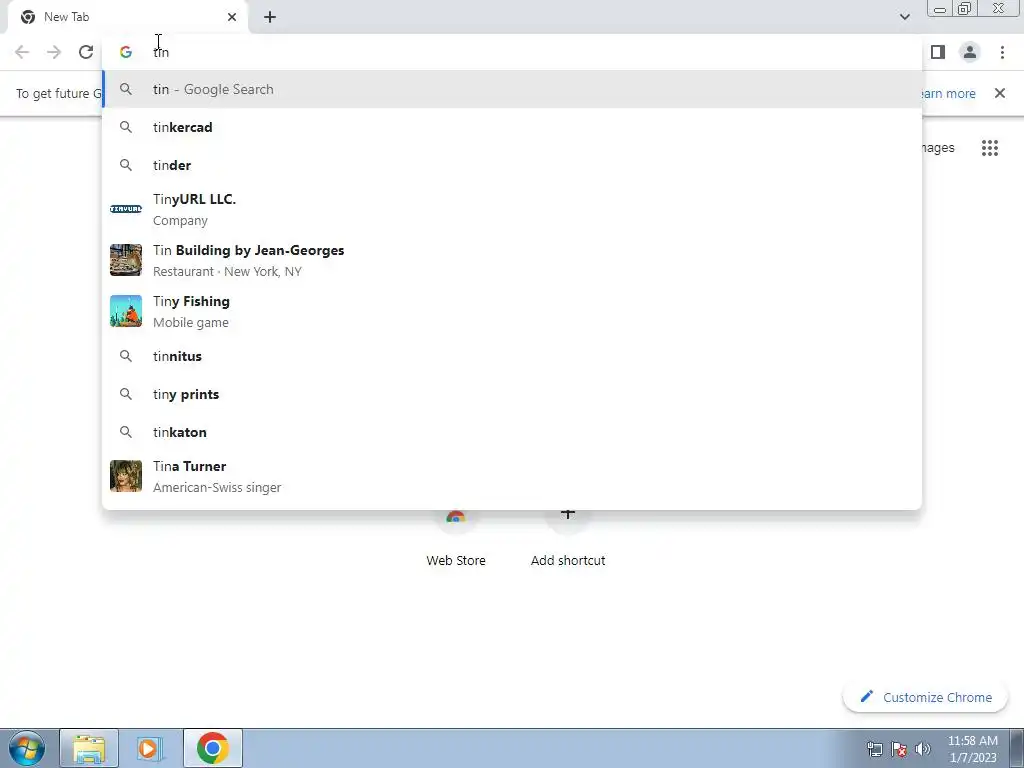The width and height of the screenshot is (1024, 768).
Task: Choose the 'tinder' suggestion
Action: 512,165
